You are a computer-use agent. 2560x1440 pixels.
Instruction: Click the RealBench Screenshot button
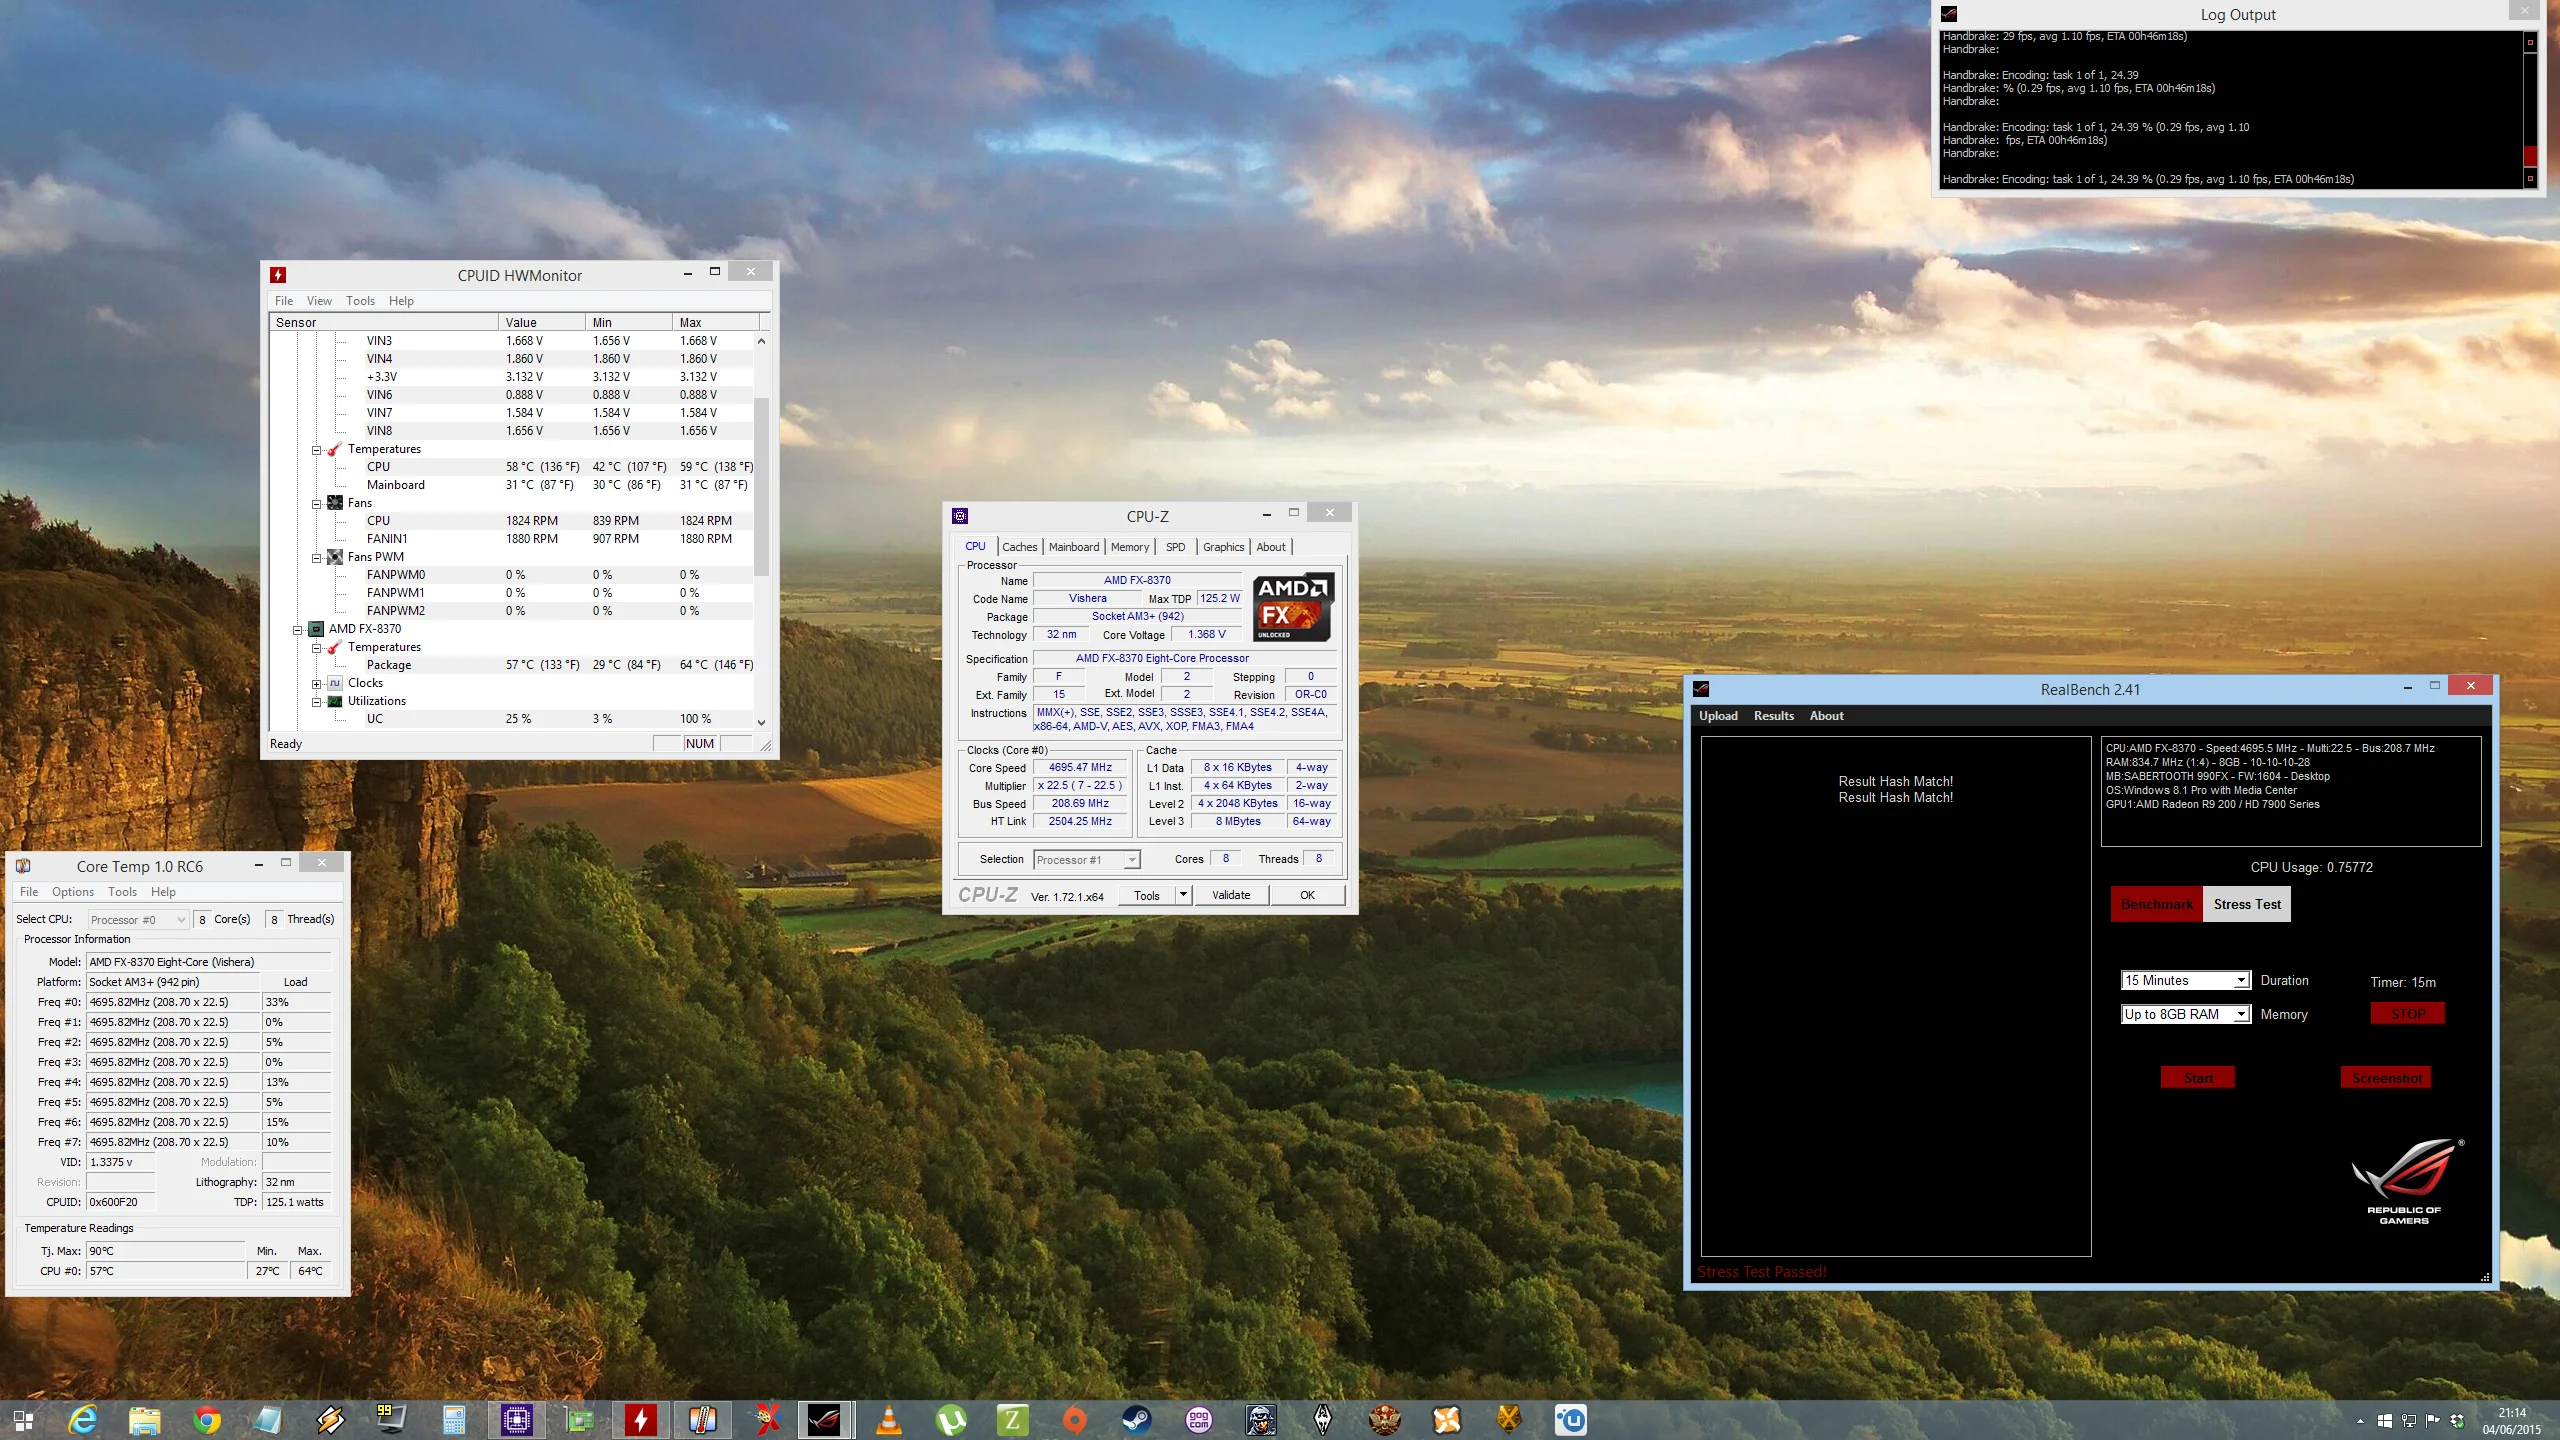click(2387, 1078)
